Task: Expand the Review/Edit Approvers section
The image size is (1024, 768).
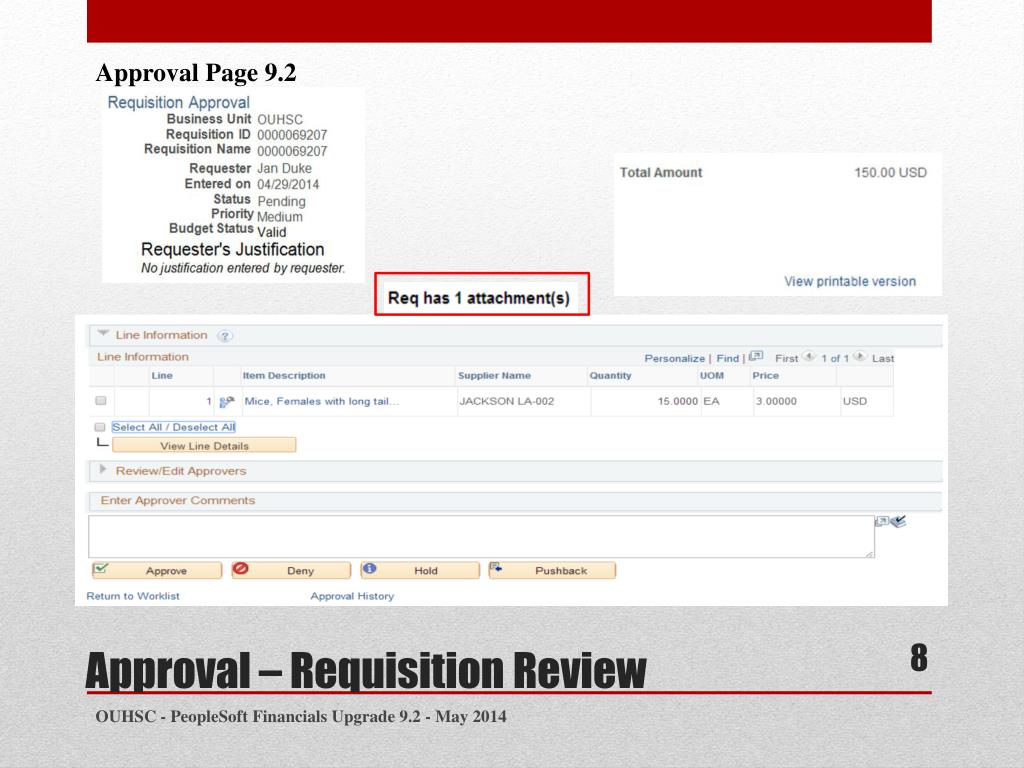Action: 103,470
